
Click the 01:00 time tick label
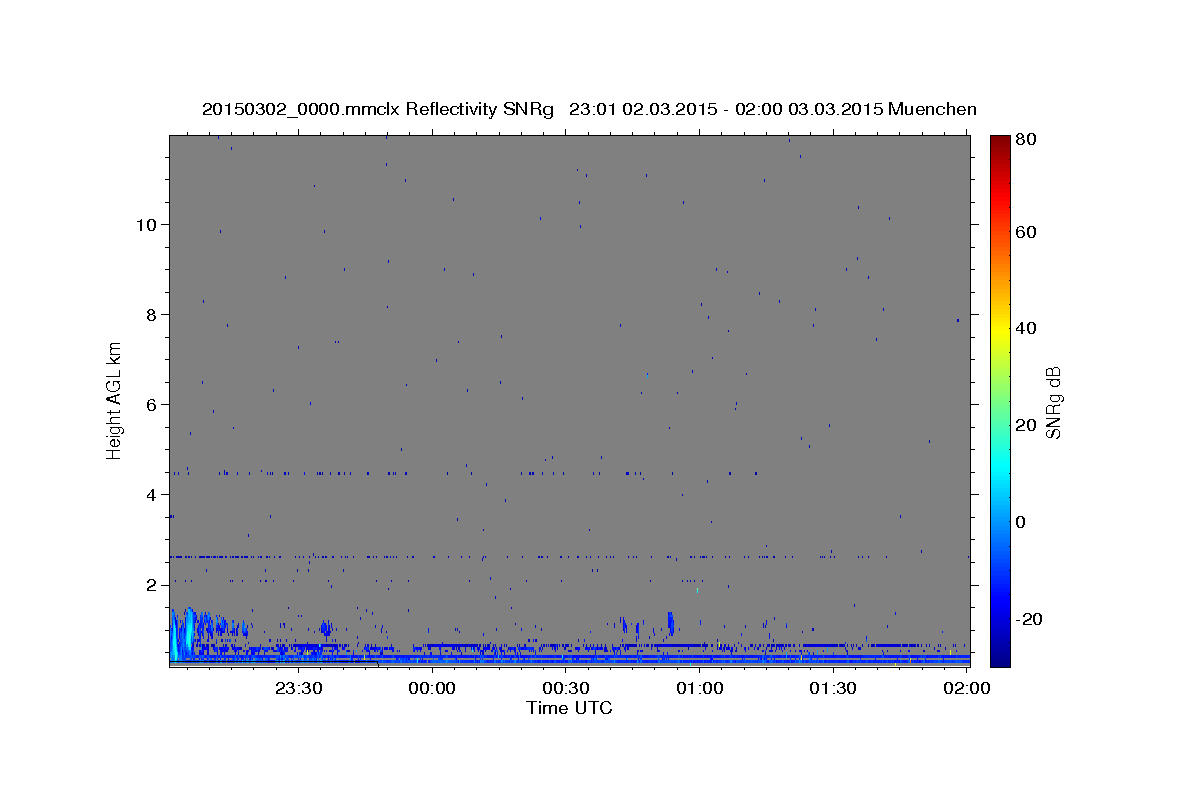pos(699,689)
